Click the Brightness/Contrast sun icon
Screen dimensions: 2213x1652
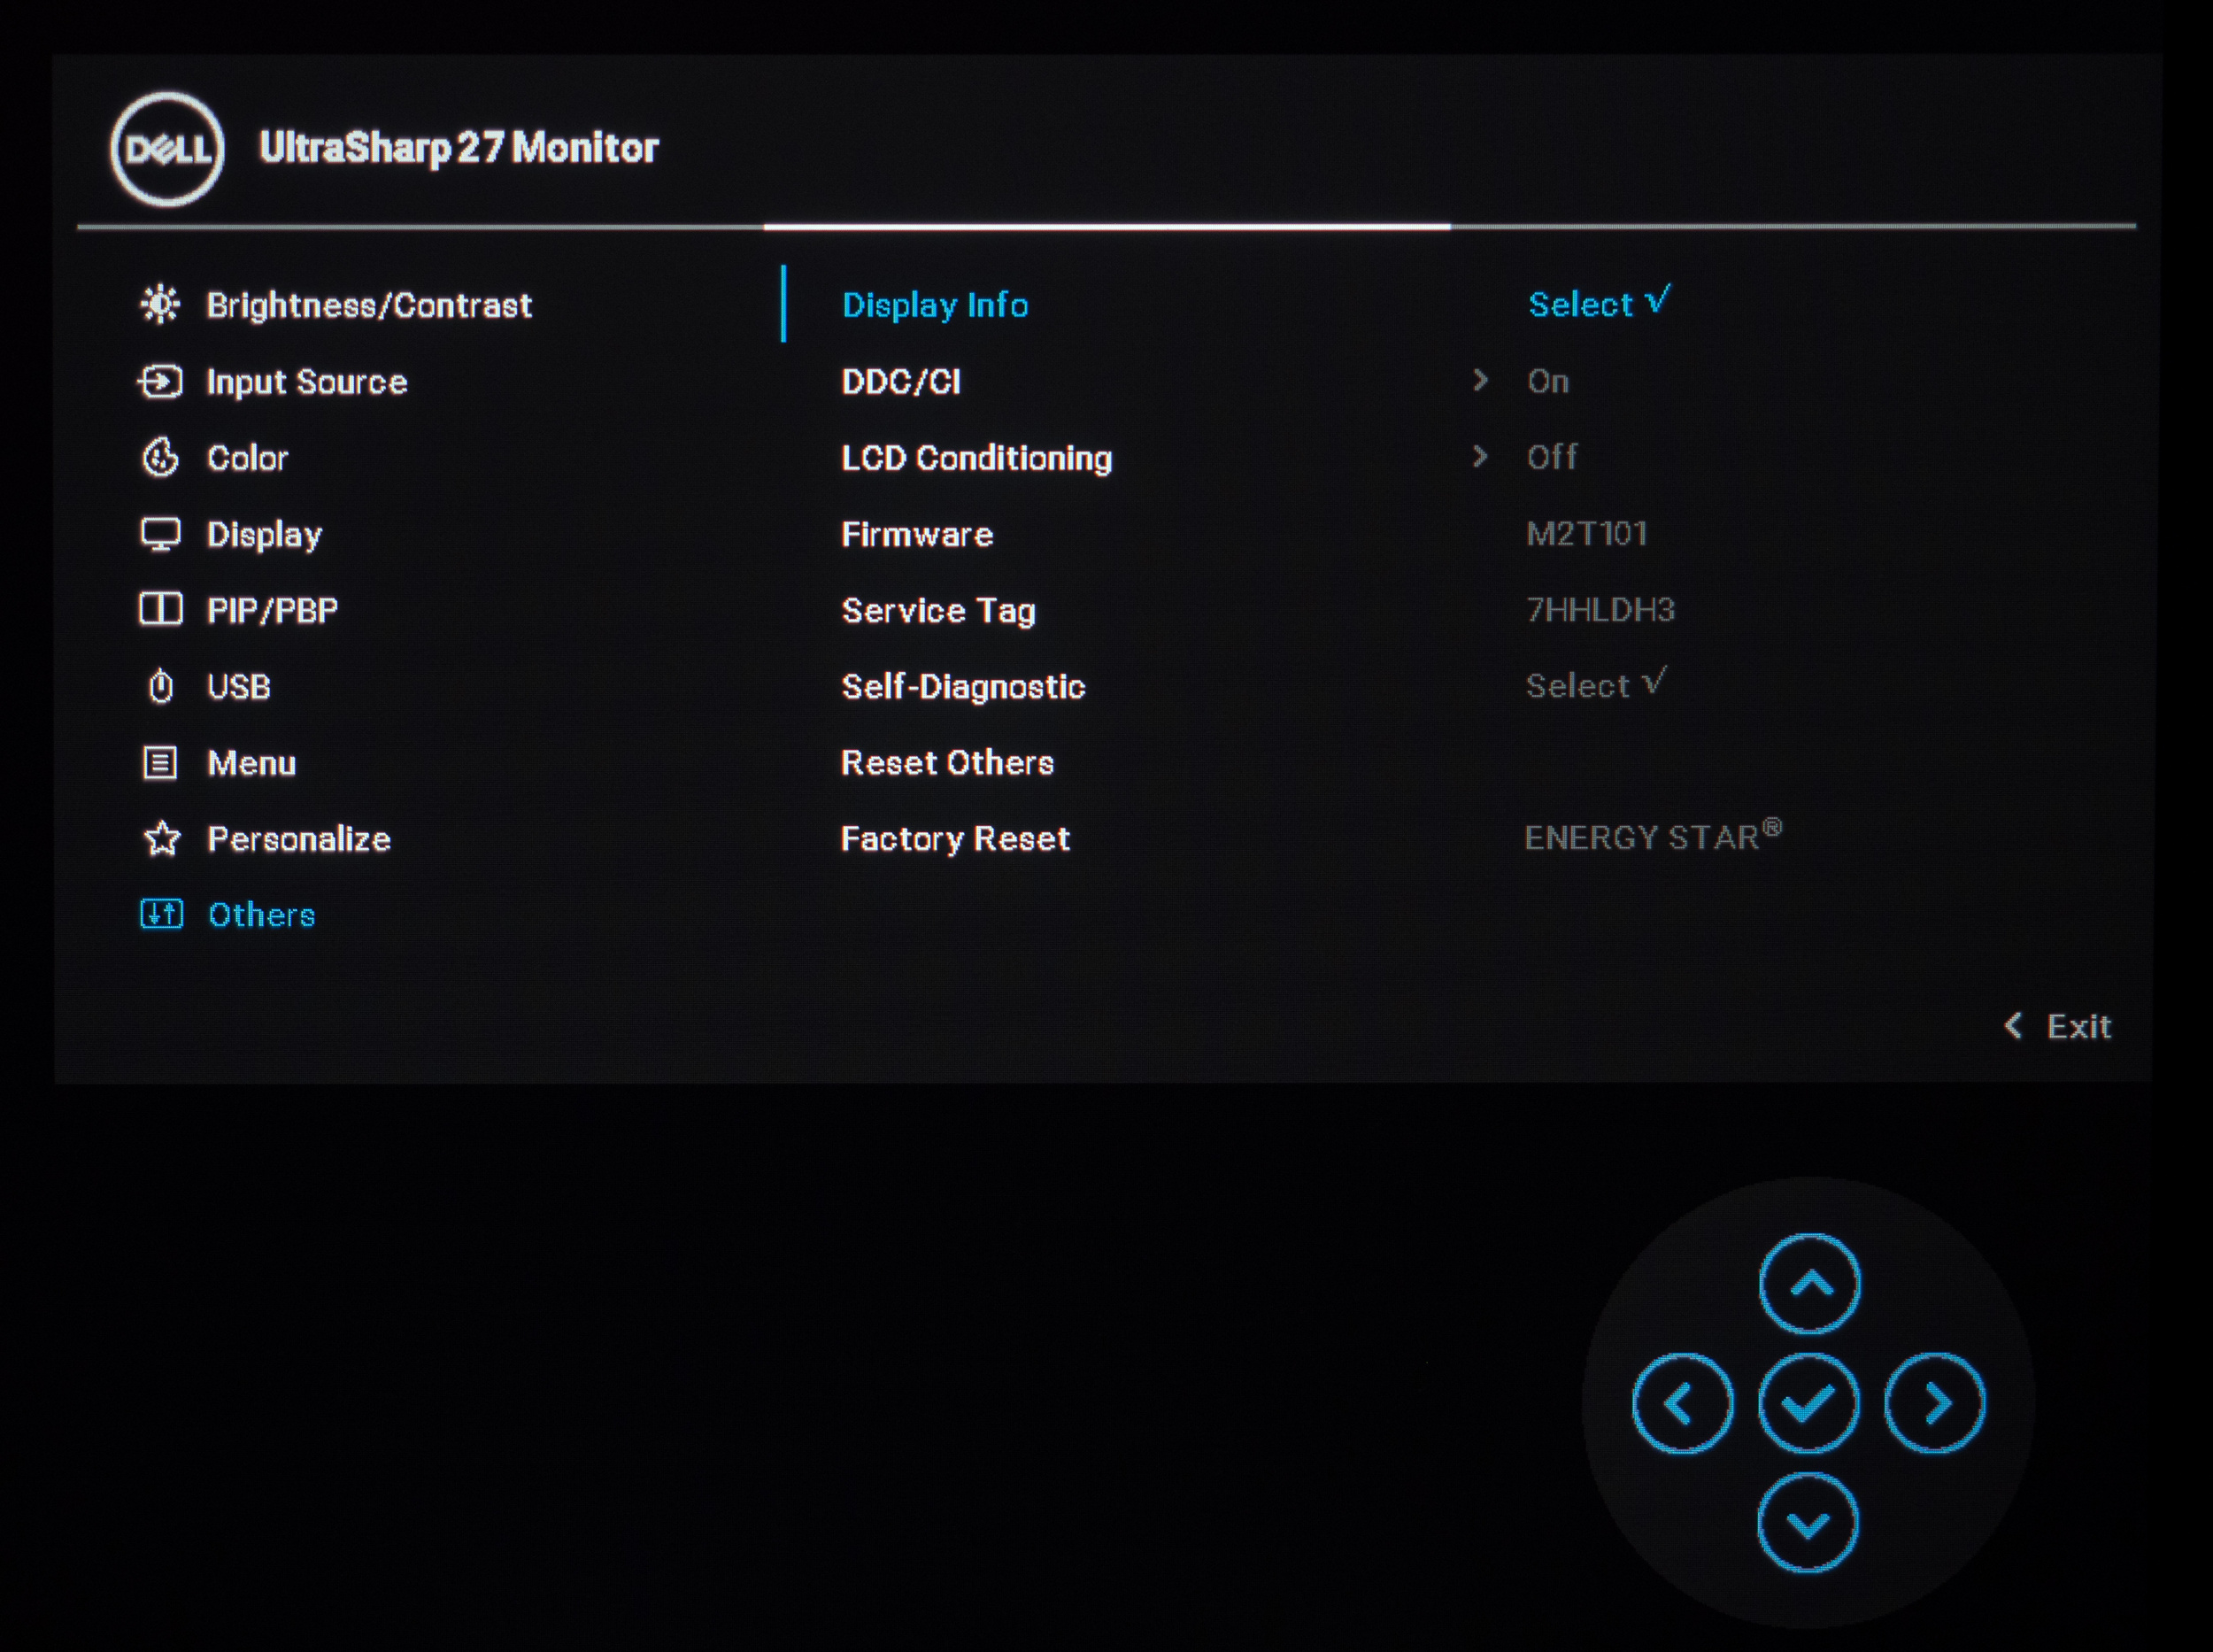(x=160, y=304)
